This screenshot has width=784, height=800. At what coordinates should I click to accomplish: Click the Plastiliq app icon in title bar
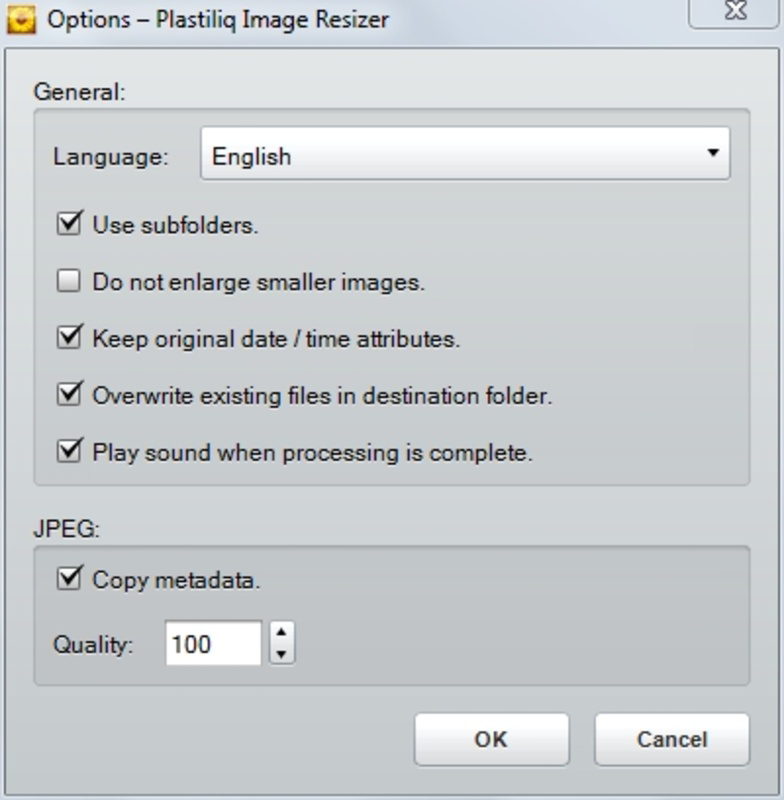[21, 20]
